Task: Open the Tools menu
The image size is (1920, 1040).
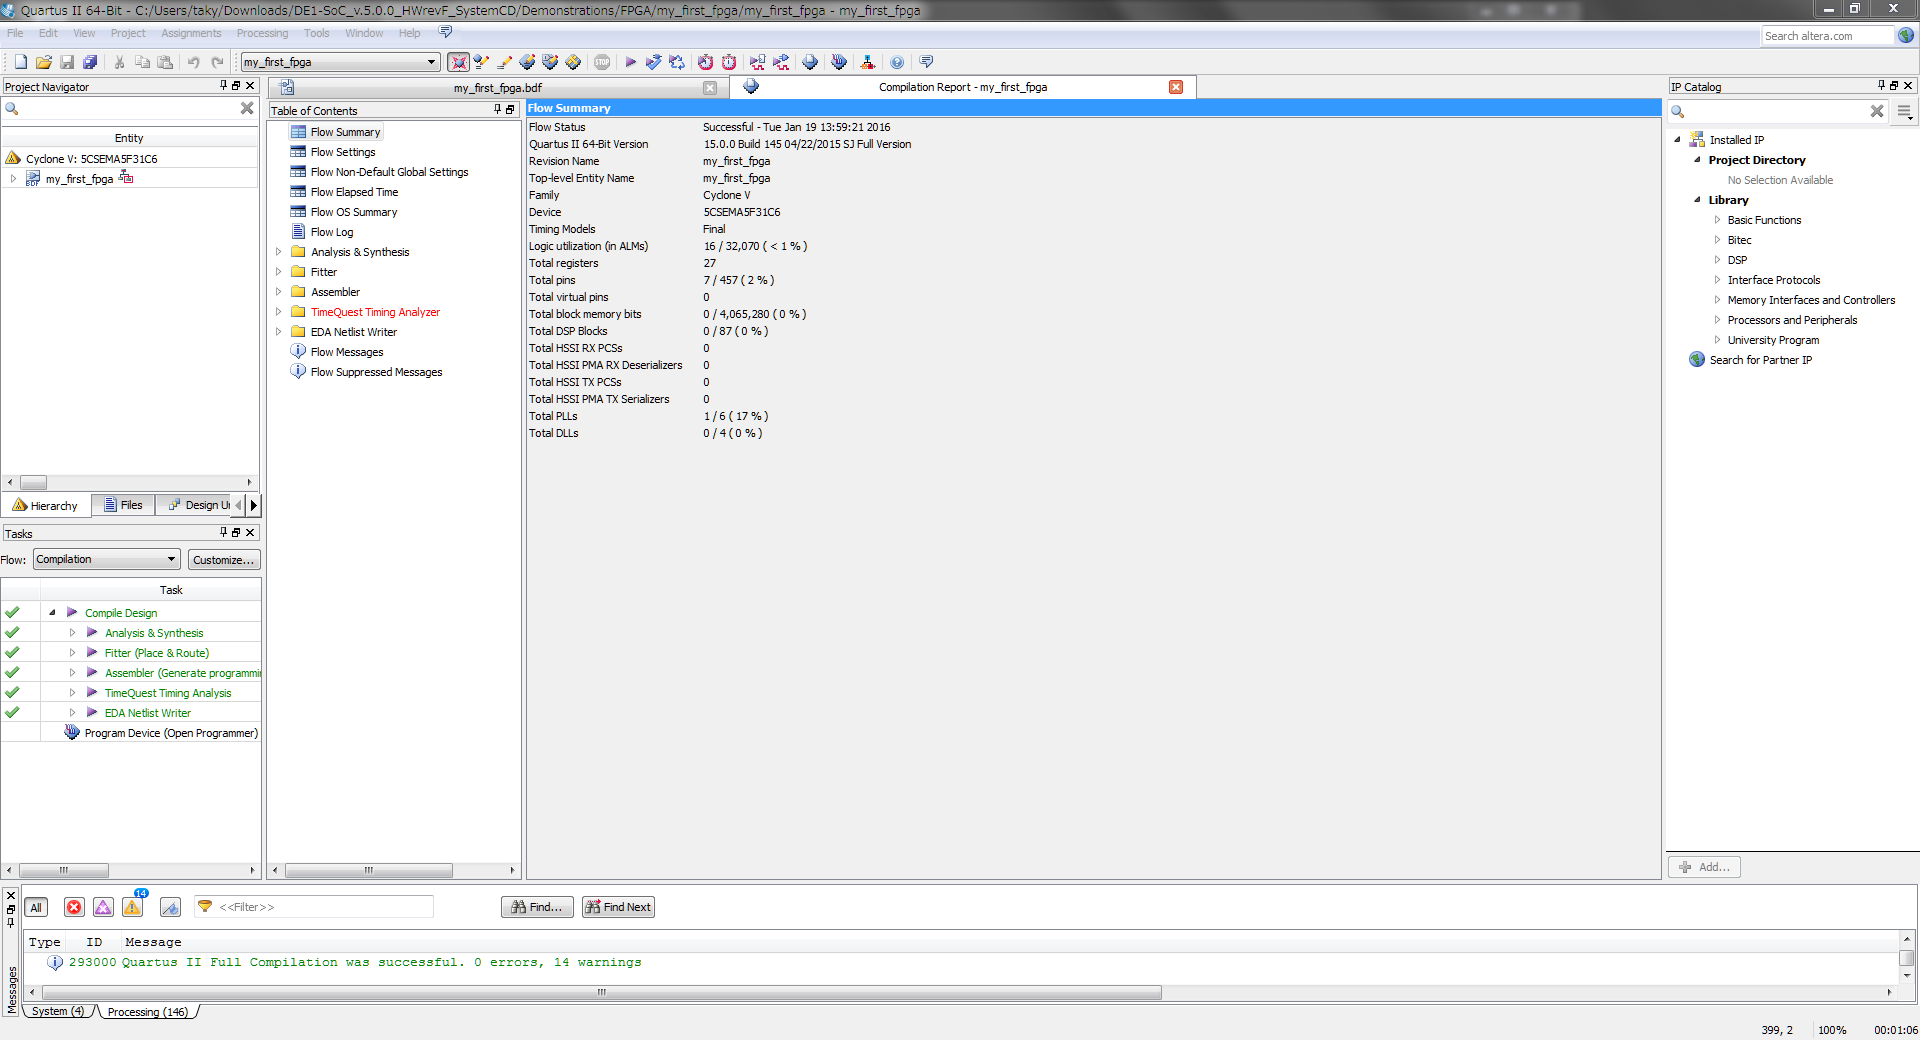Action: (316, 33)
